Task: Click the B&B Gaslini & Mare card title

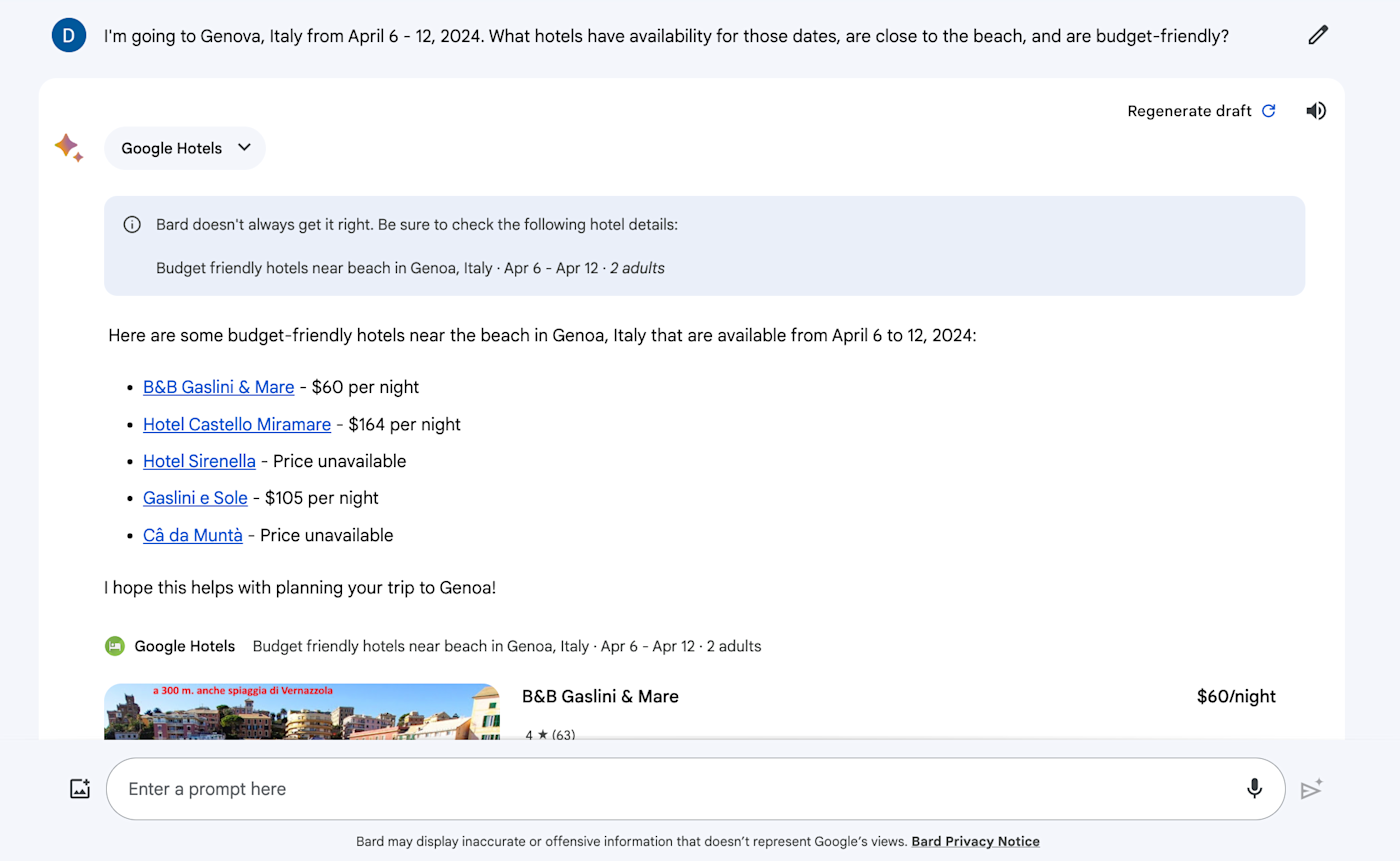Action: (x=600, y=697)
